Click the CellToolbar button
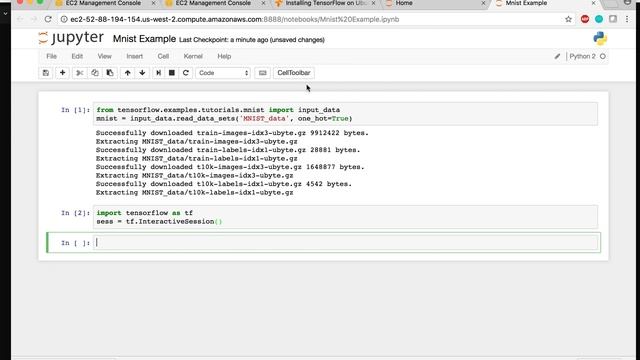The width and height of the screenshot is (640, 360). point(294,73)
